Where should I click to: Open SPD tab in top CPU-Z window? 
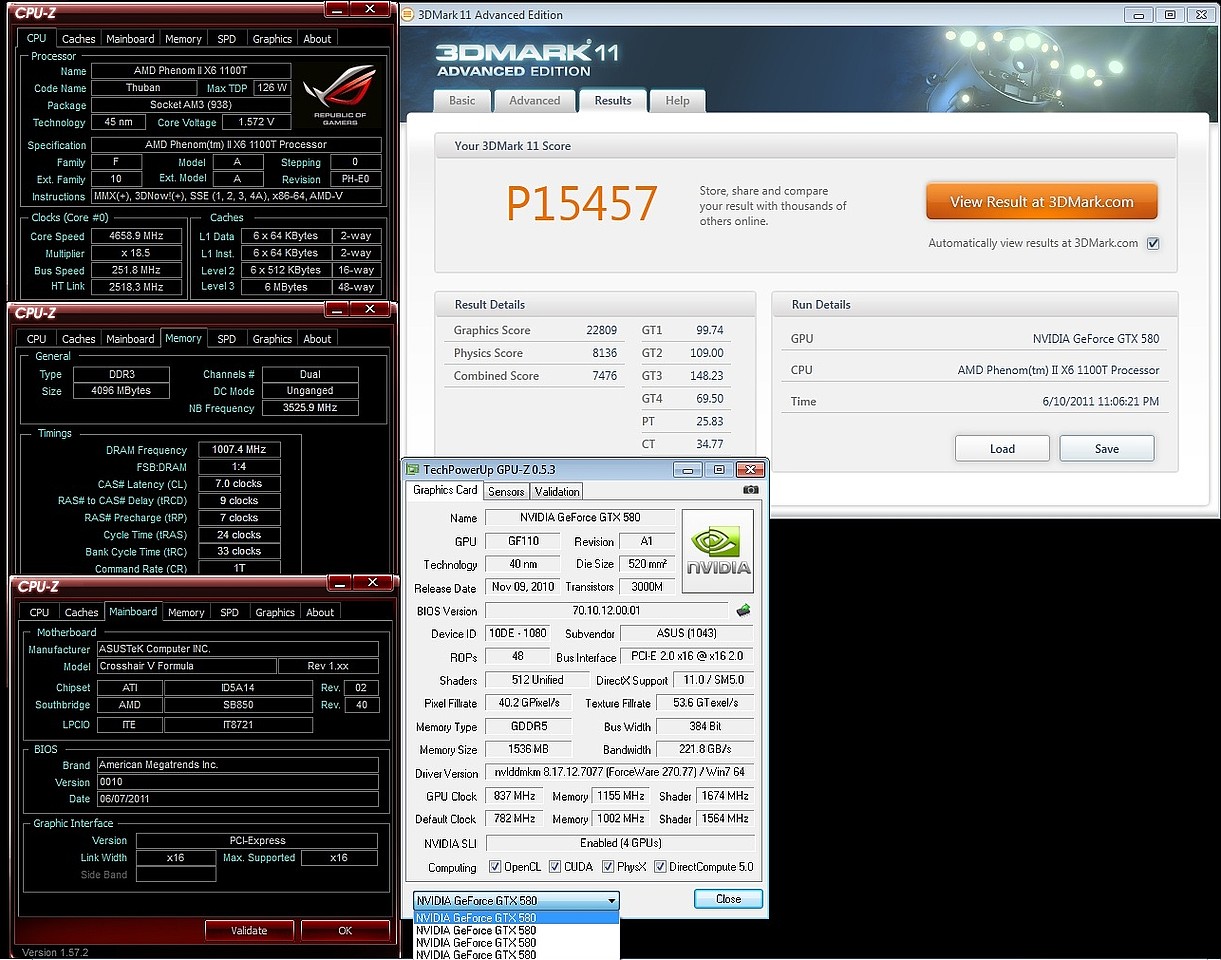point(227,39)
